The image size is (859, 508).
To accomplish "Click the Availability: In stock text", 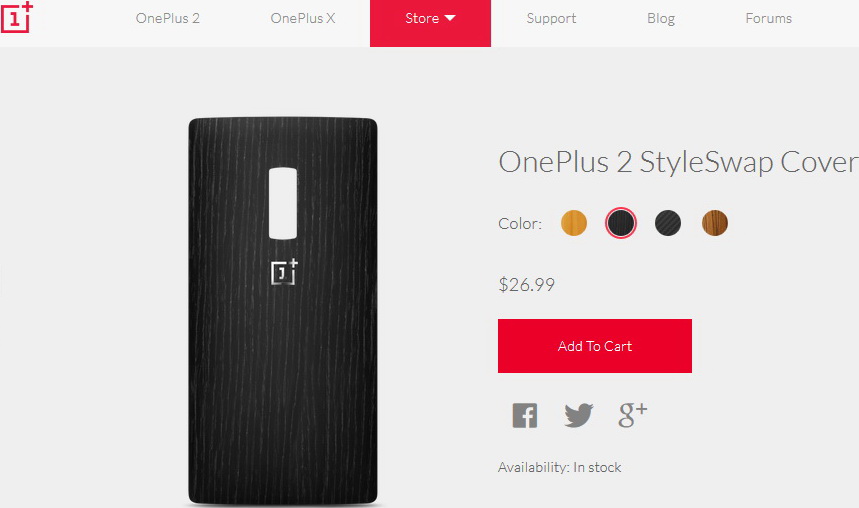I will click(x=559, y=467).
